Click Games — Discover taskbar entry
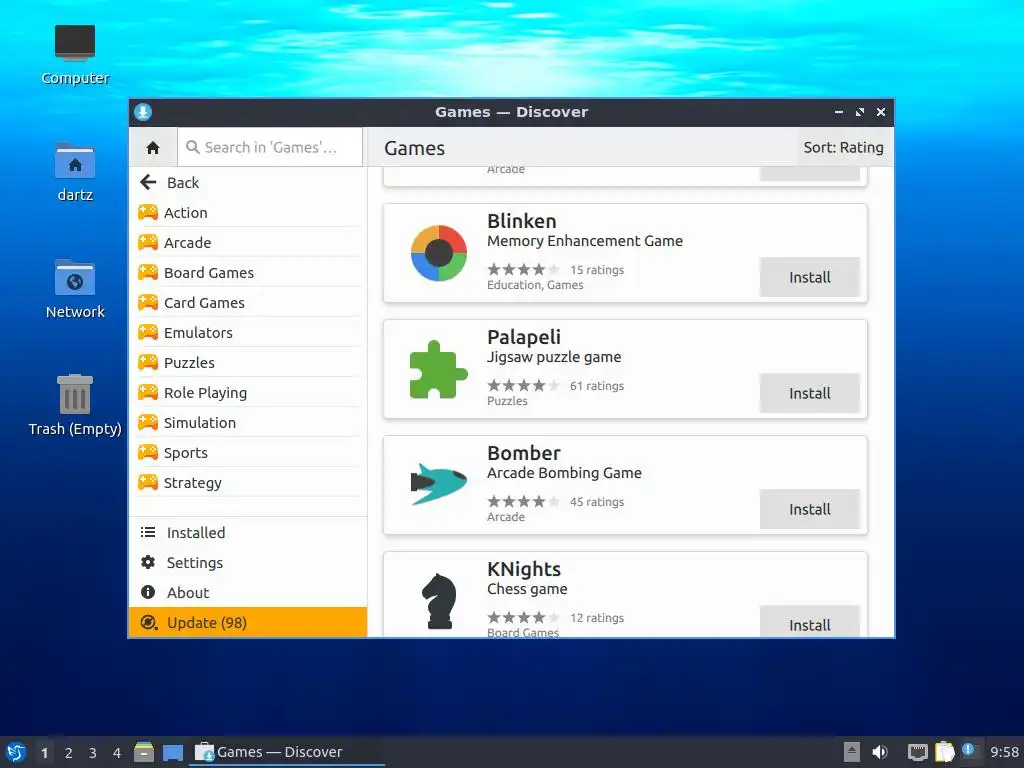1024x768 pixels. (x=287, y=752)
